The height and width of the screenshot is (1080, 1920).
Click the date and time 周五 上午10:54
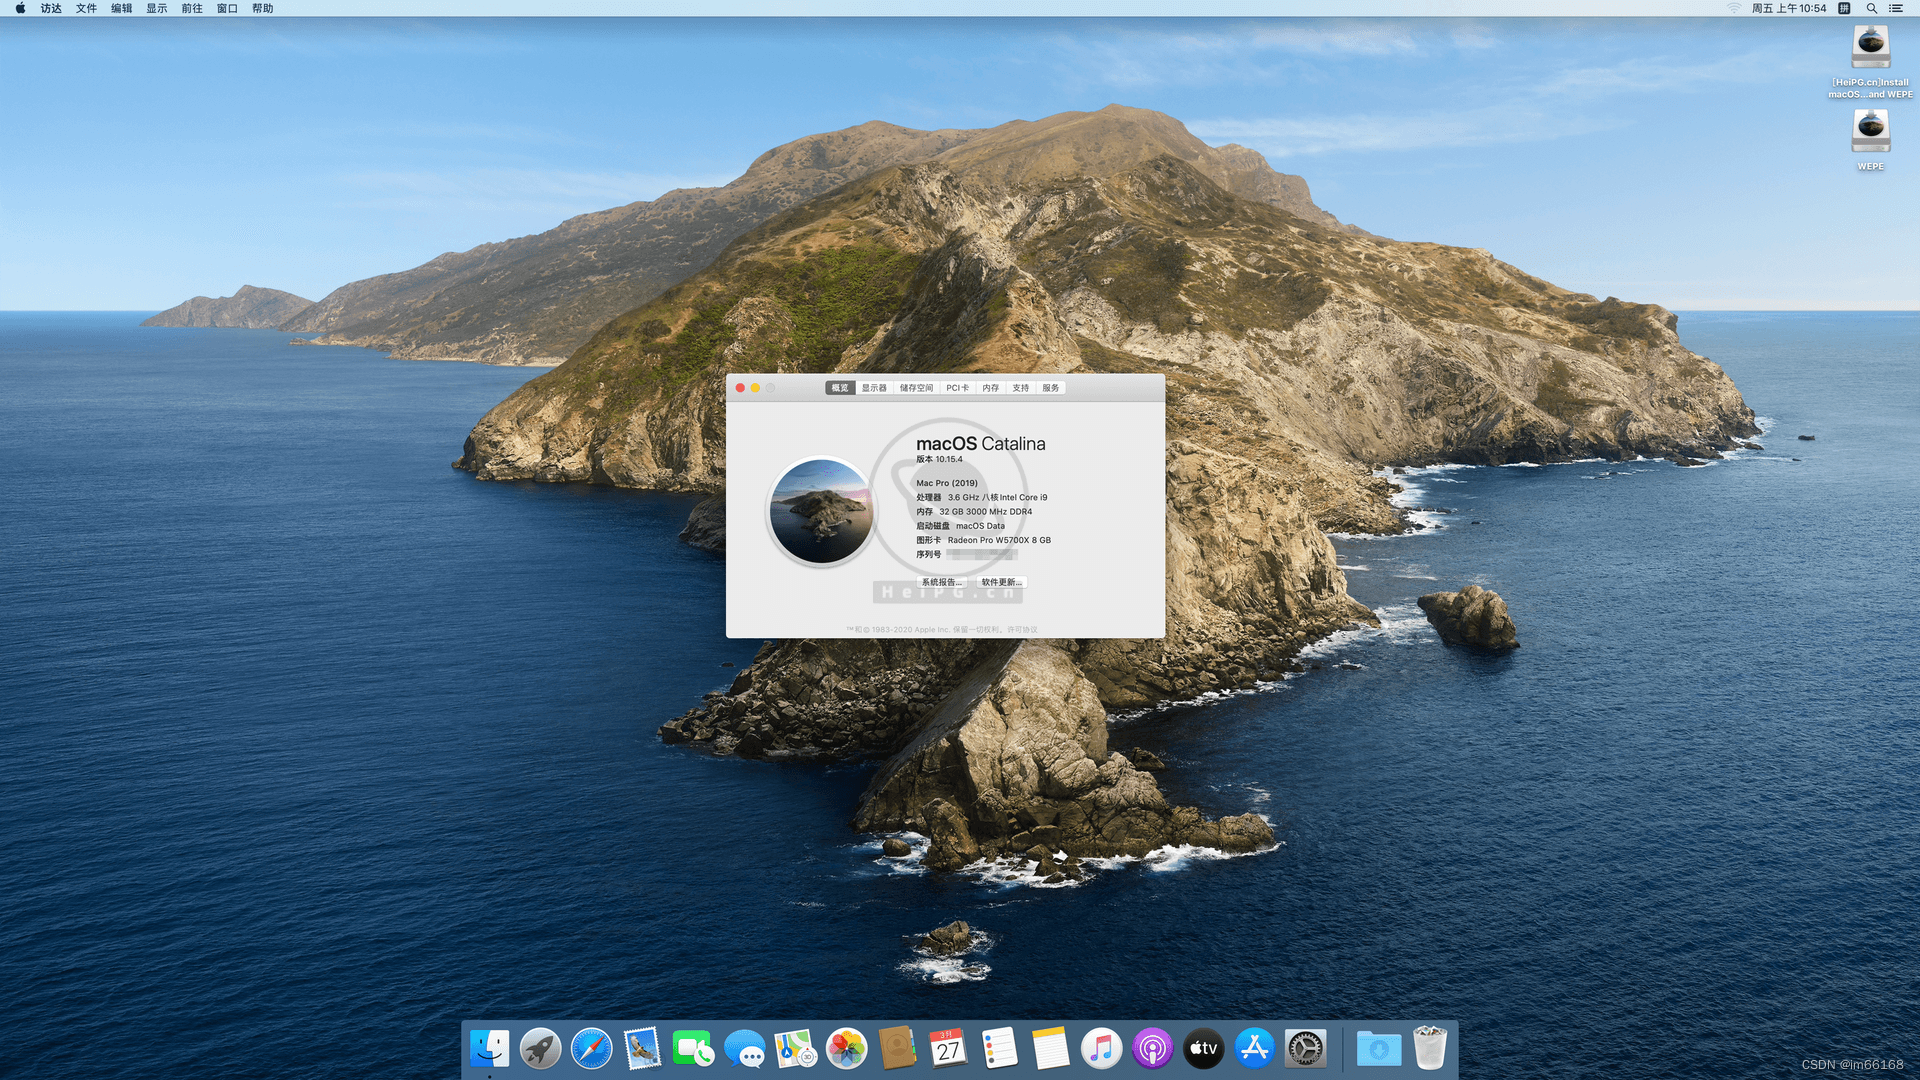1788,8
